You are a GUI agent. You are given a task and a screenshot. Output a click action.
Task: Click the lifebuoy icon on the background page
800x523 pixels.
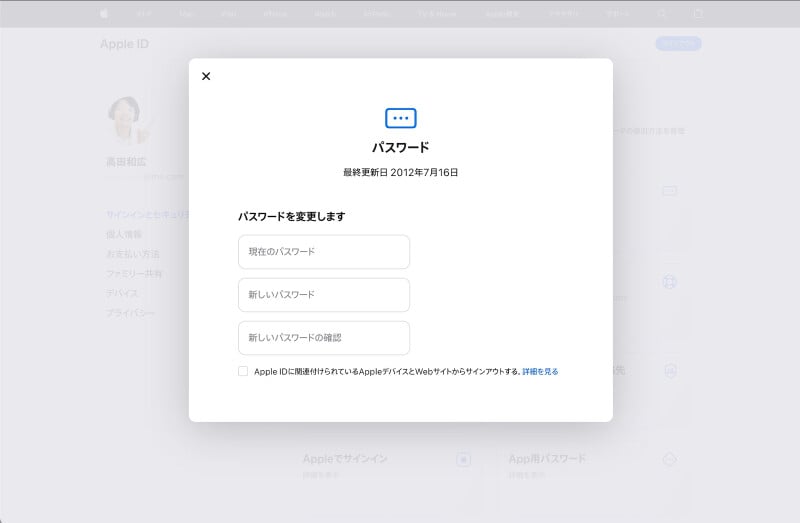669,282
